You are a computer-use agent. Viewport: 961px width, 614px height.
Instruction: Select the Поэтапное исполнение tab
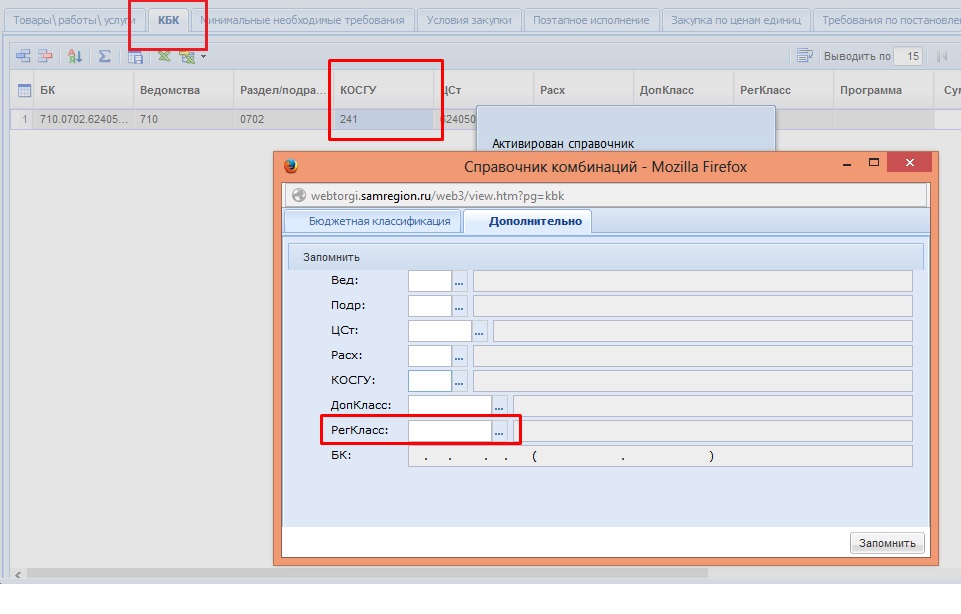[590, 20]
